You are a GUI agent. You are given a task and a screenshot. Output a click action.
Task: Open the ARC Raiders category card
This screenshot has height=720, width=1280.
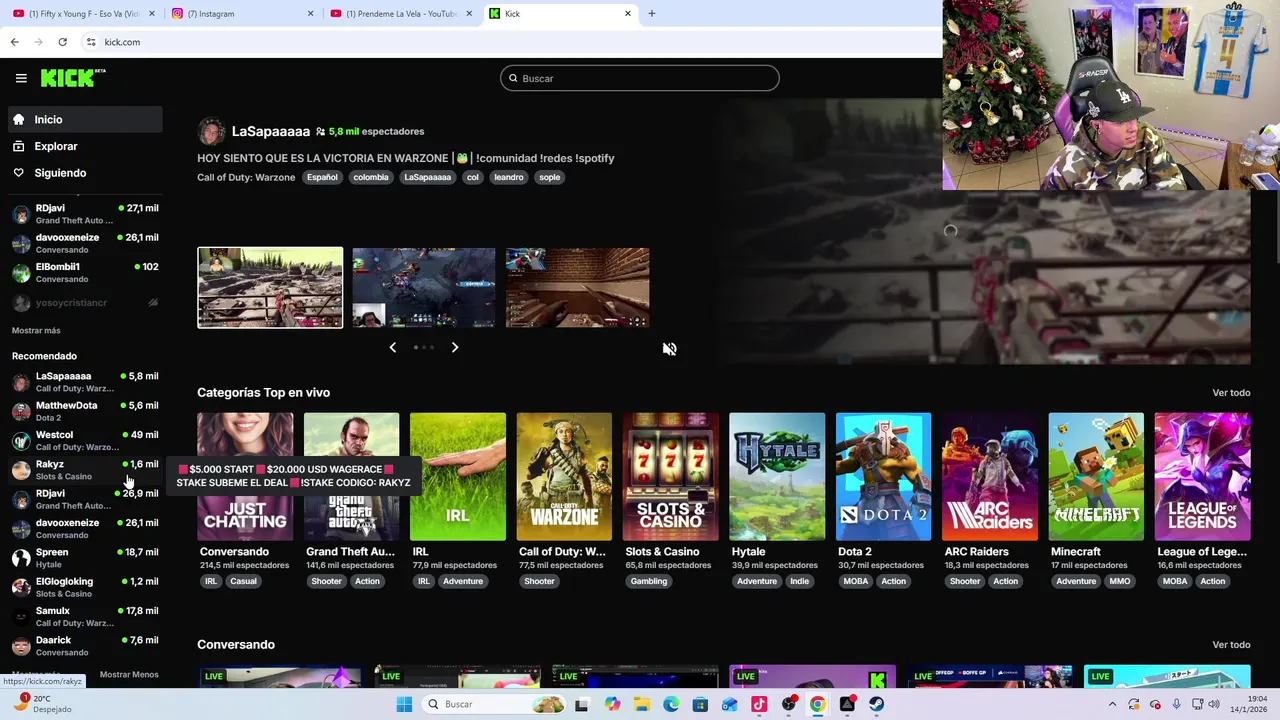point(990,476)
